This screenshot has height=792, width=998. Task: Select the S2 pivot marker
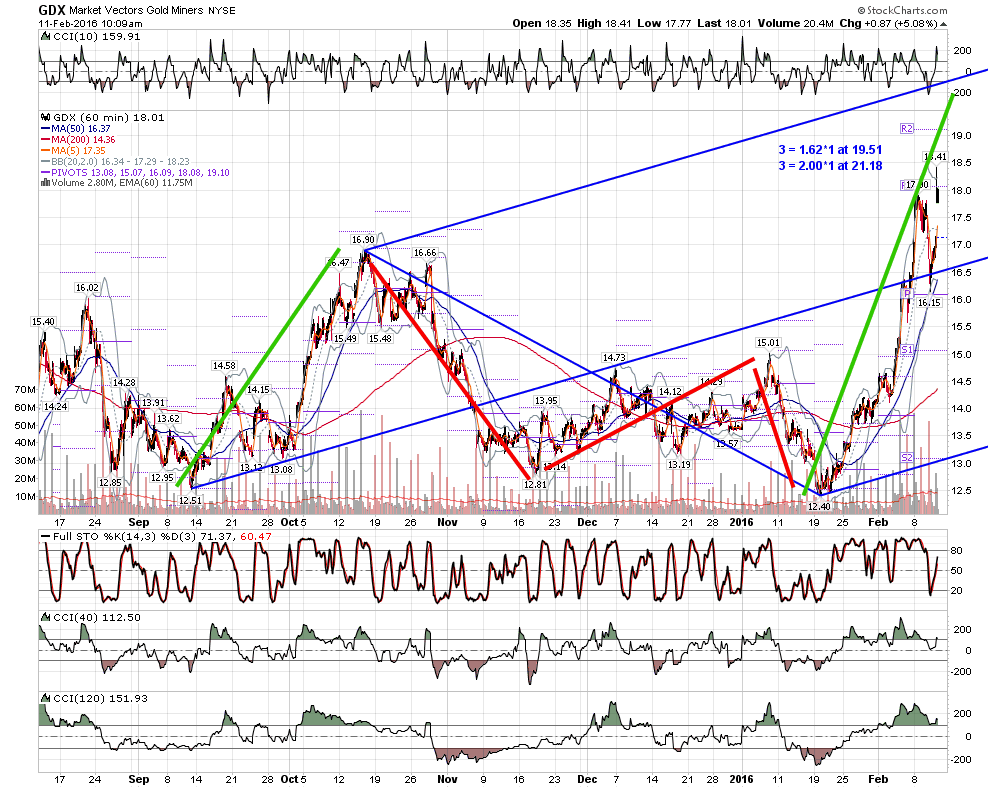click(x=907, y=458)
